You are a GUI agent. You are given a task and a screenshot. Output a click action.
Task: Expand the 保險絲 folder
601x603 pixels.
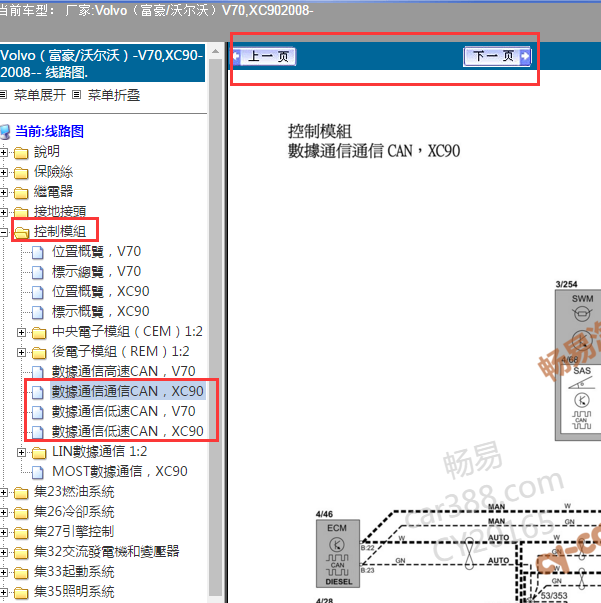(x=4, y=172)
